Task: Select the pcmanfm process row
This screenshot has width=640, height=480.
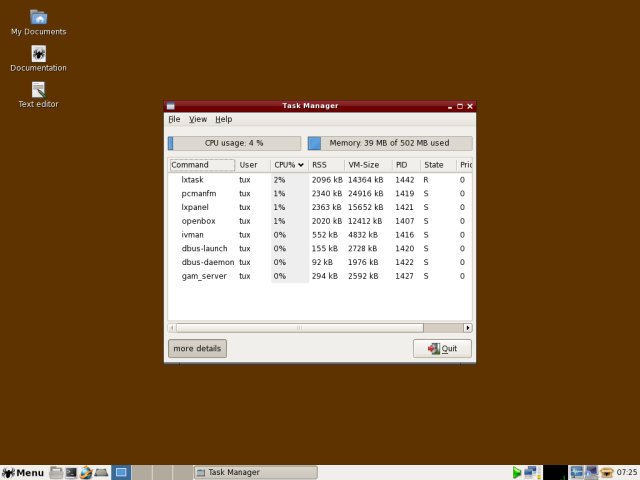Action: click(x=320, y=193)
